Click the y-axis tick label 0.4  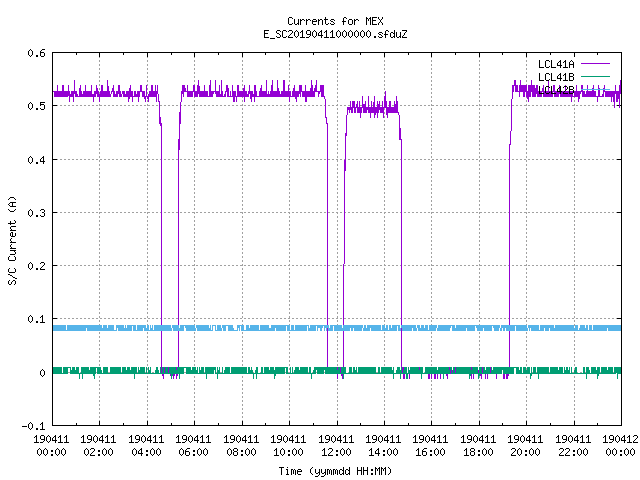[x=36, y=160]
